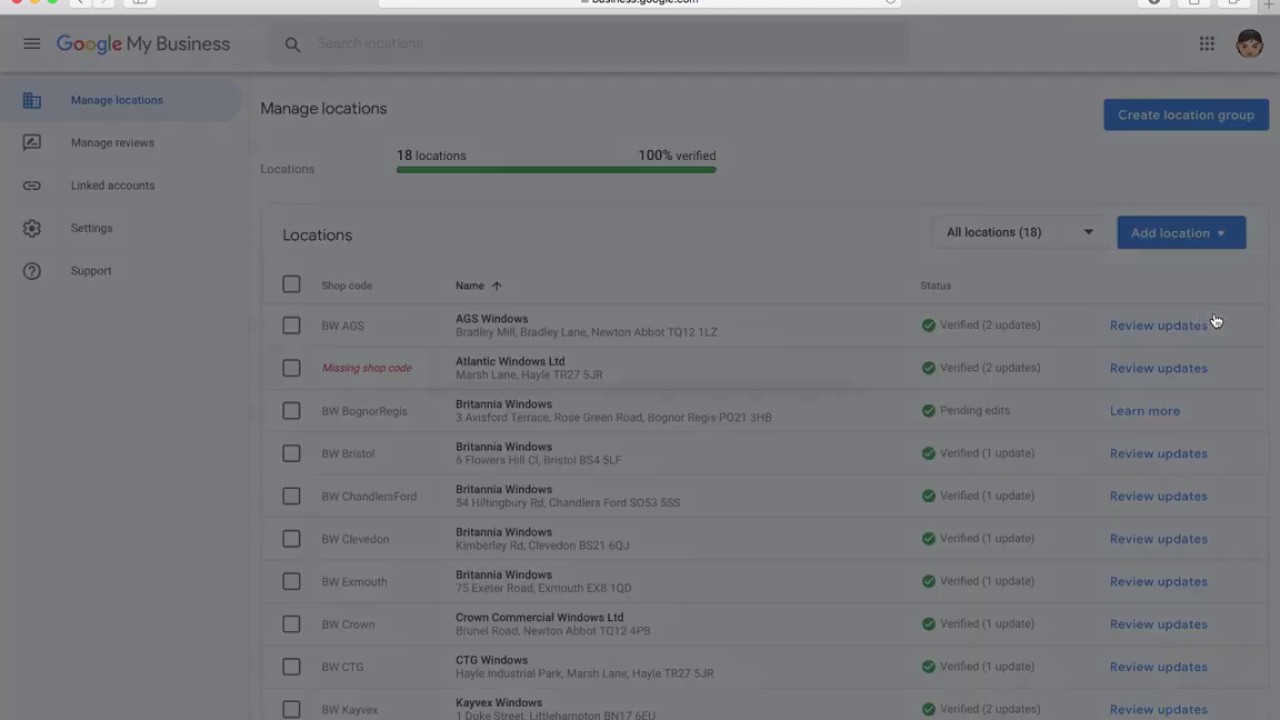Open Settings via the gear icon
Viewport: 1280px width, 720px height.
(32, 228)
